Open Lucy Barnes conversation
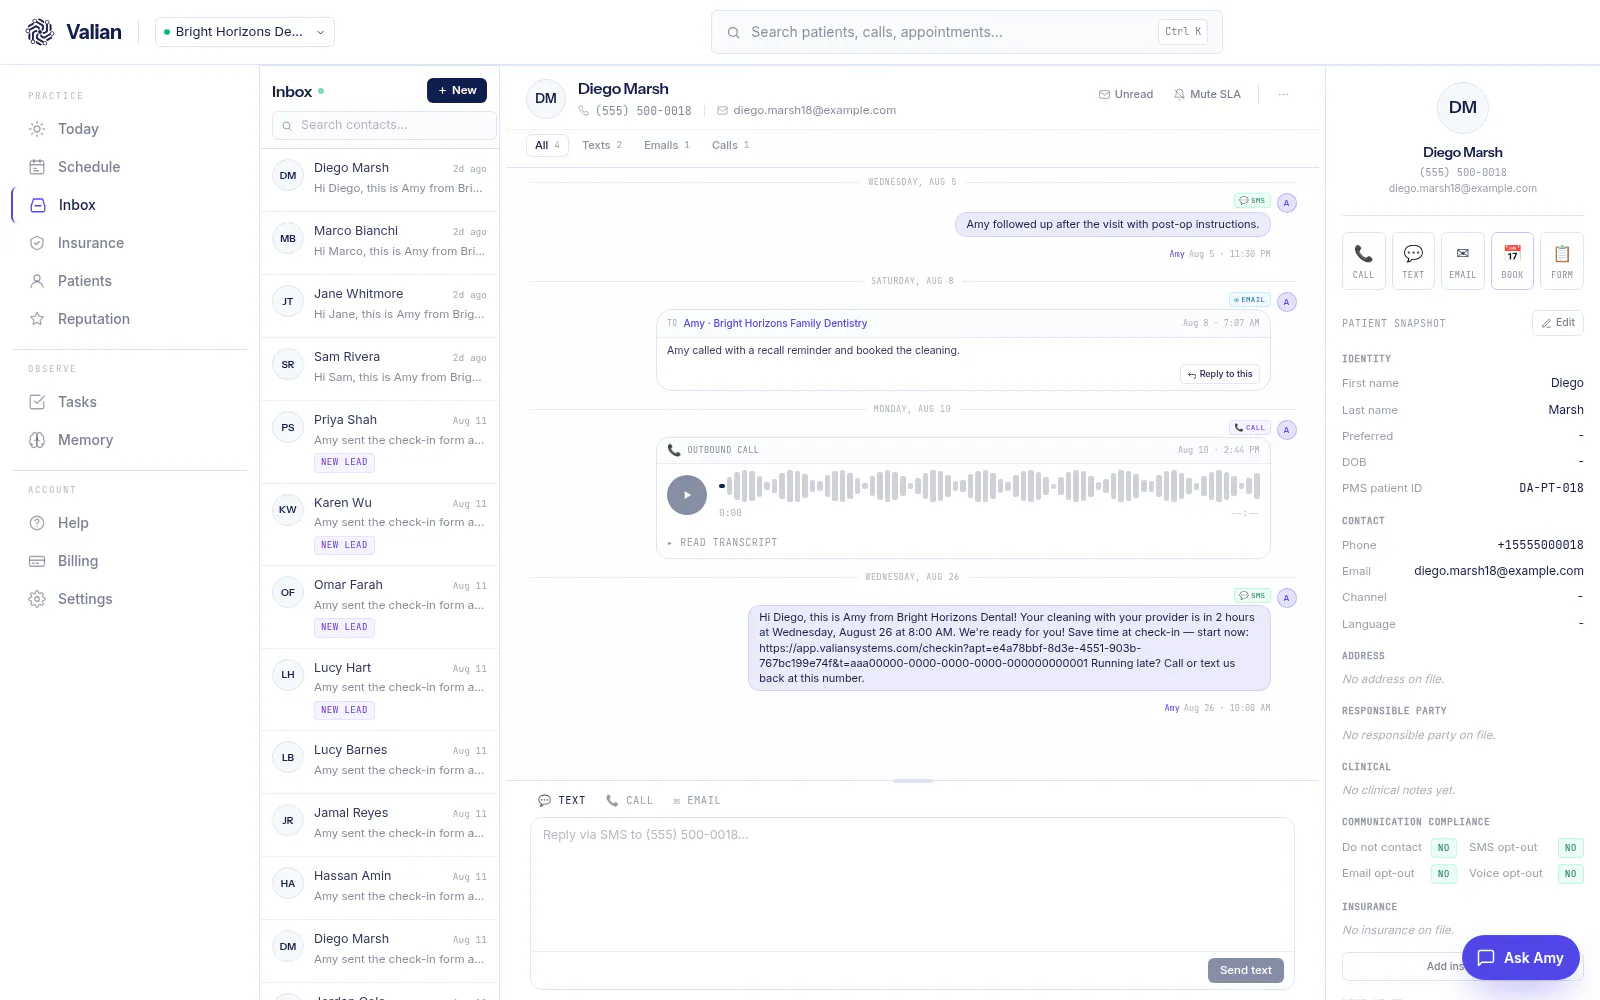Screen dimensions: 1600x1000 [x=380, y=761]
